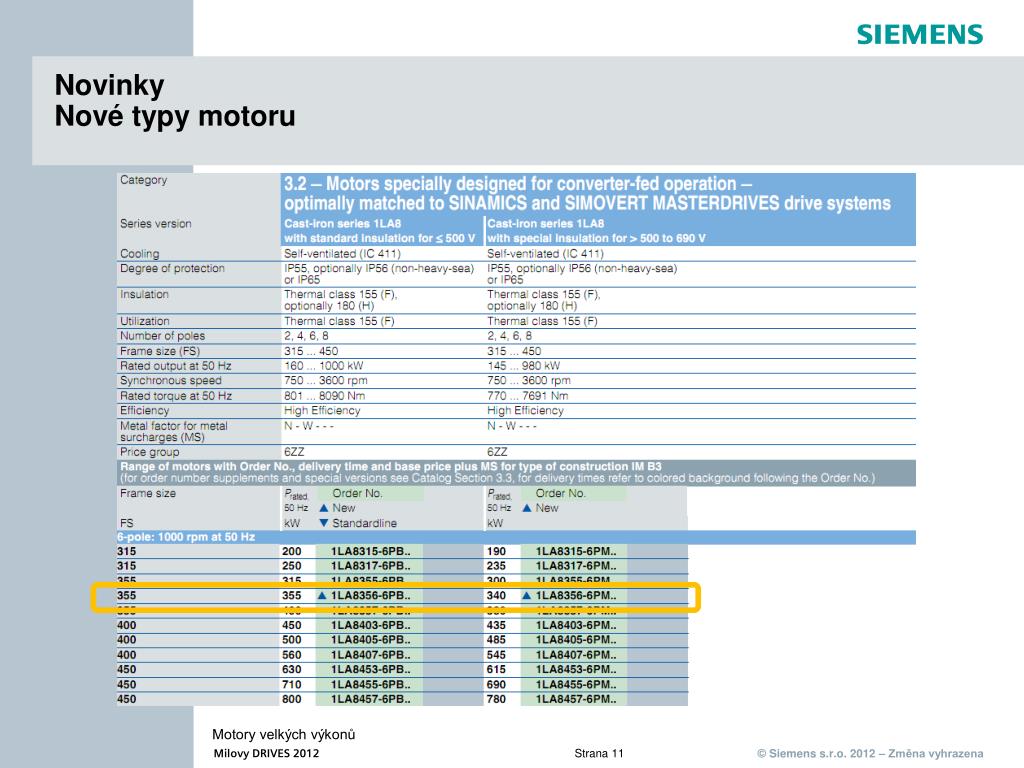Viewport: 1024px width, 768px height.
Task: Click the value '801 ... 8090 Nm'
Action: (325, 396)
